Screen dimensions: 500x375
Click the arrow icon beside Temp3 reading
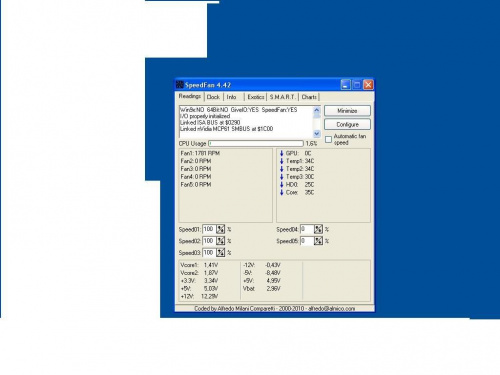[281, 177]
